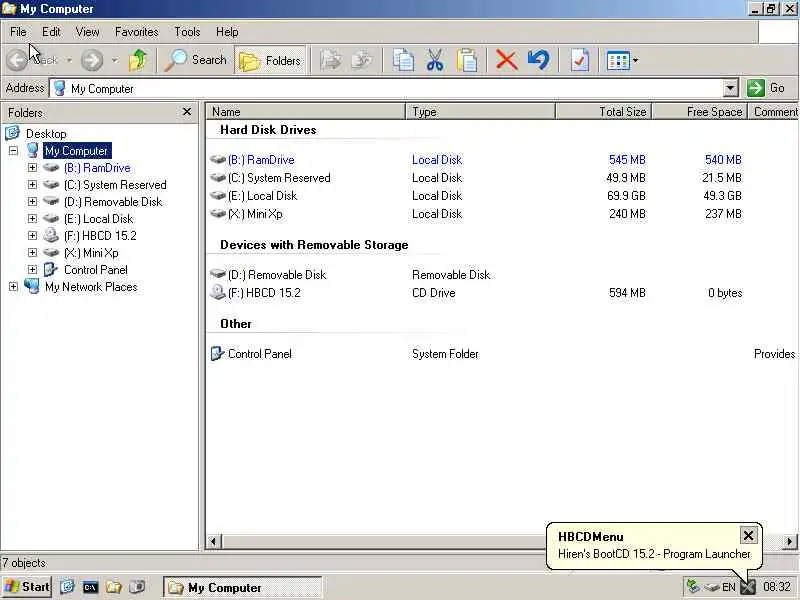Expand (C:) System Reserved tree node
800x600 pixels.
click(32, 185)
